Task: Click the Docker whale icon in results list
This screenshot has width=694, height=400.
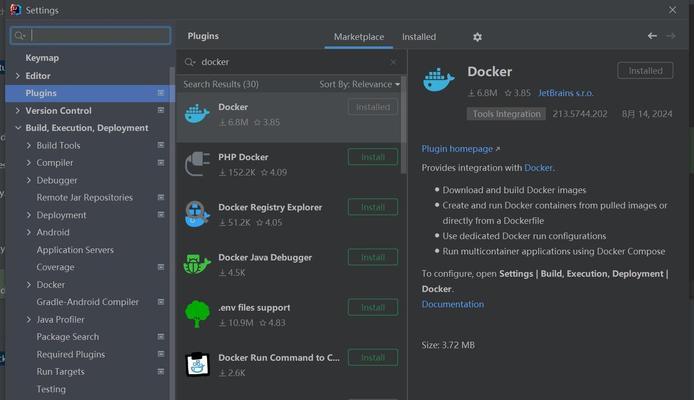Action: click(197, 114)
